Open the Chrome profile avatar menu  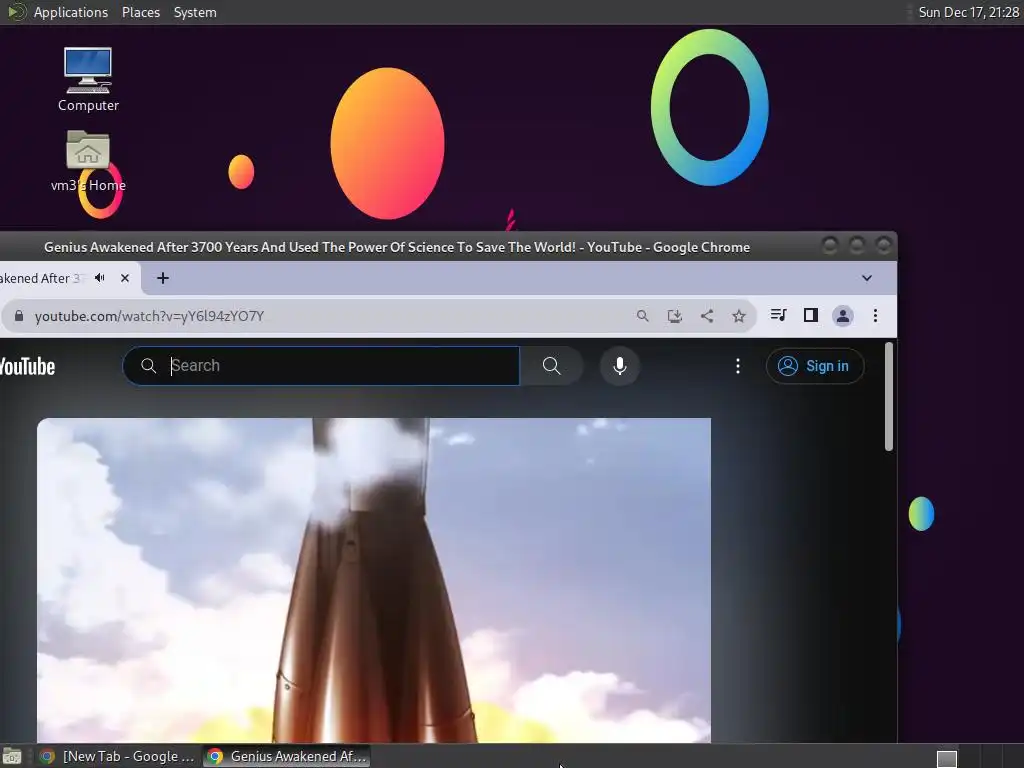click(842, 316)
